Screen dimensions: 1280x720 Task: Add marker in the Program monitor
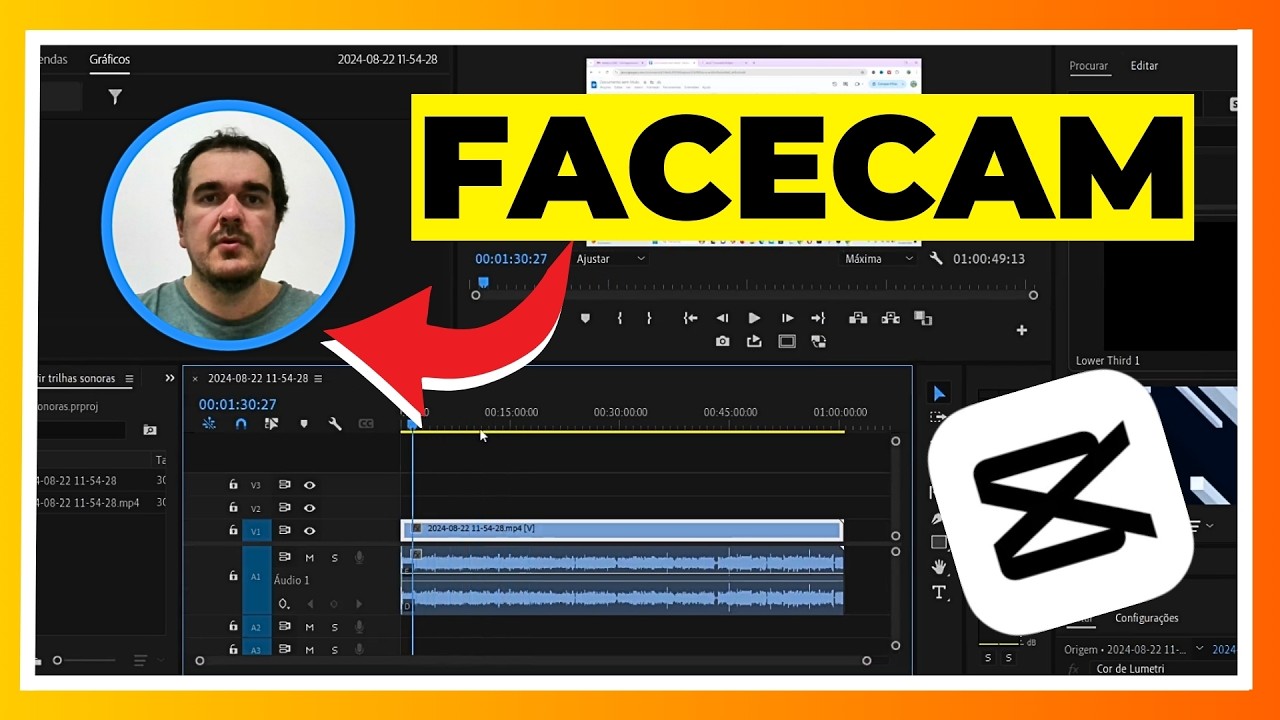586,318
